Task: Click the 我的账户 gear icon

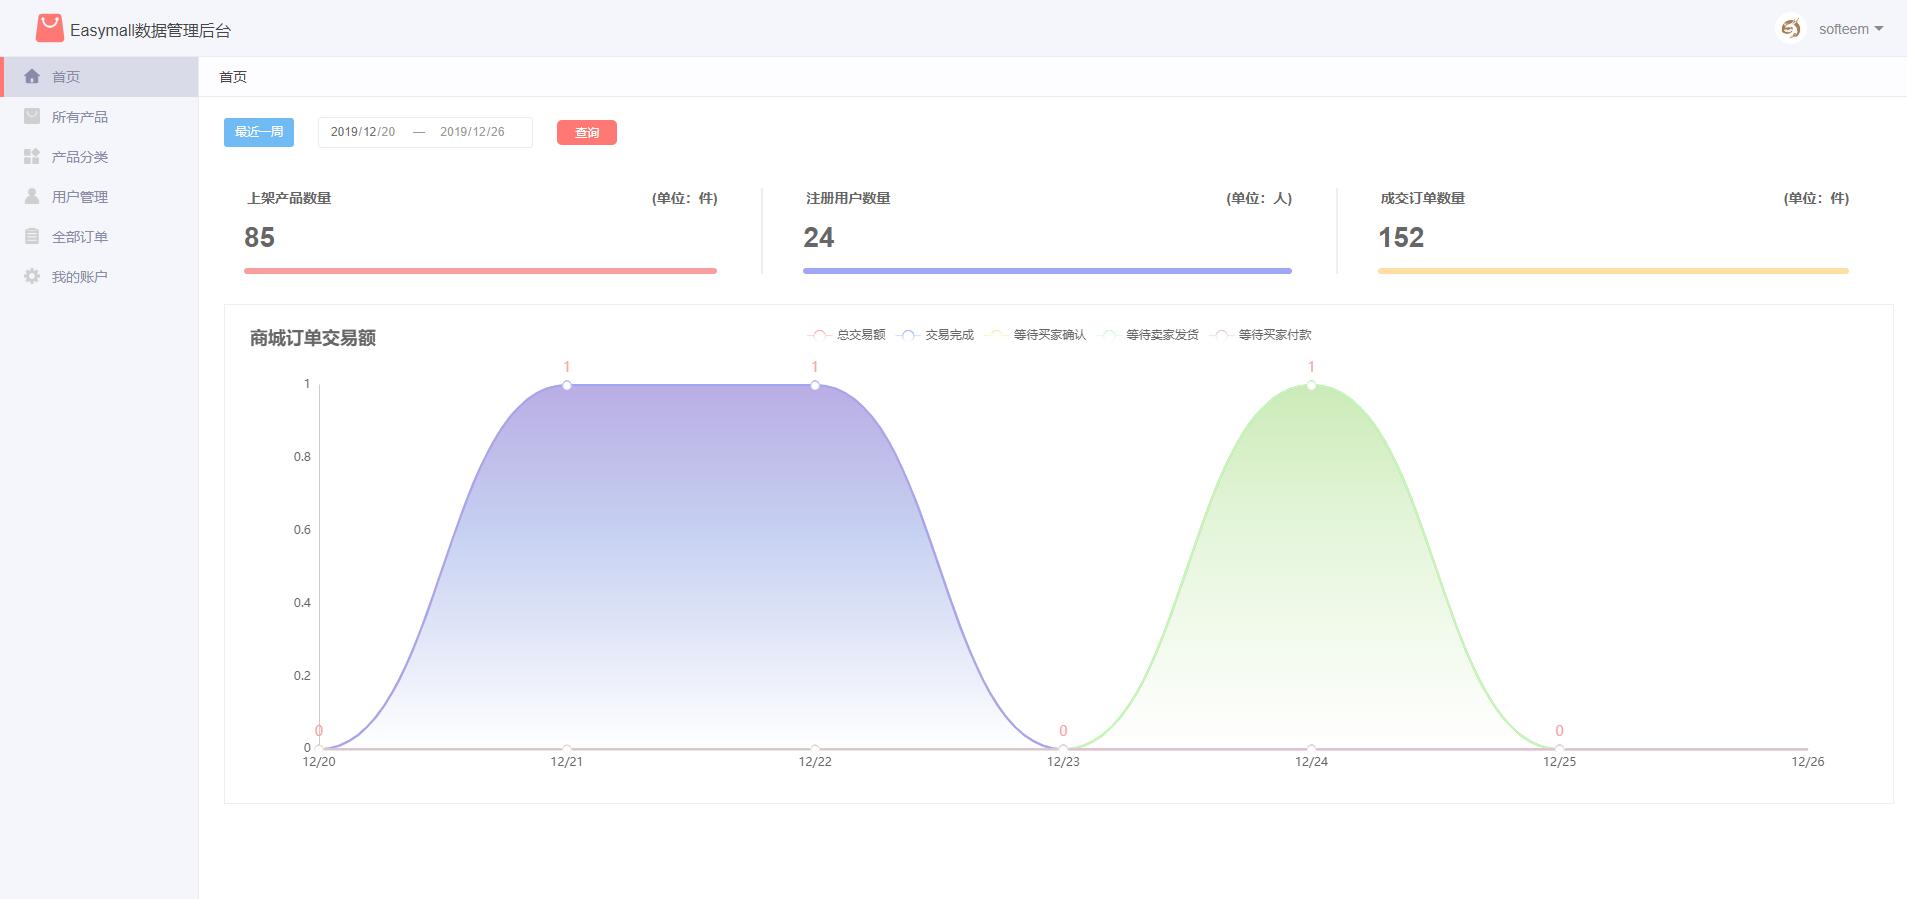Action: point(32,276)
